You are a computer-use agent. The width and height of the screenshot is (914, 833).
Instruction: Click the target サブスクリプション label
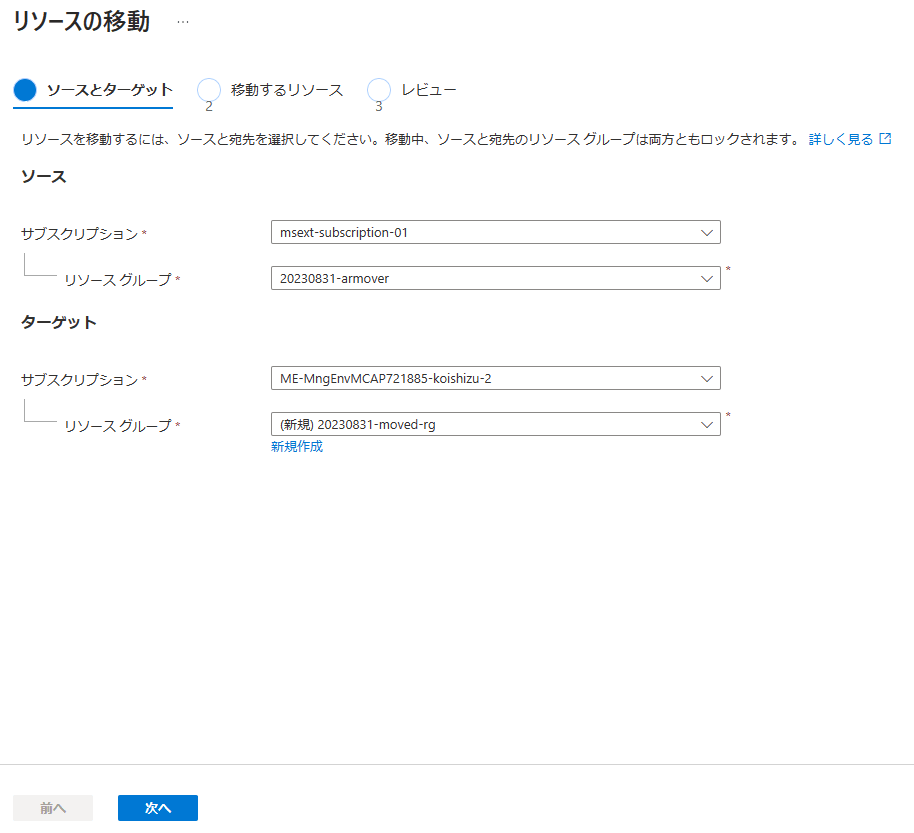[x=79, y=380]
